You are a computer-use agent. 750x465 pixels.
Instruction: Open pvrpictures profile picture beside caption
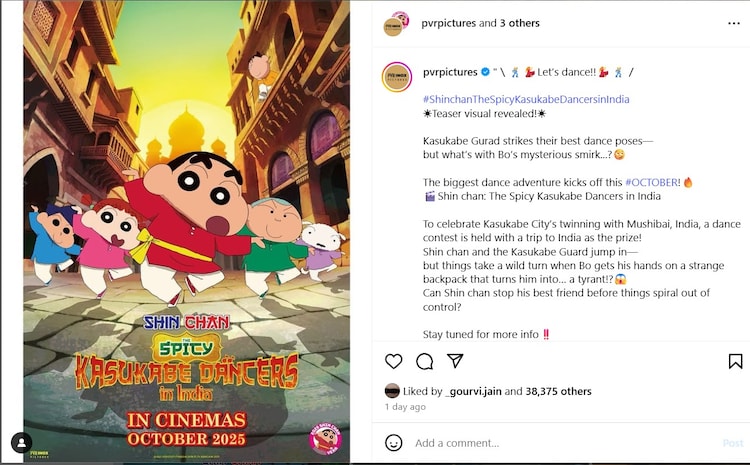pos(397,77)
